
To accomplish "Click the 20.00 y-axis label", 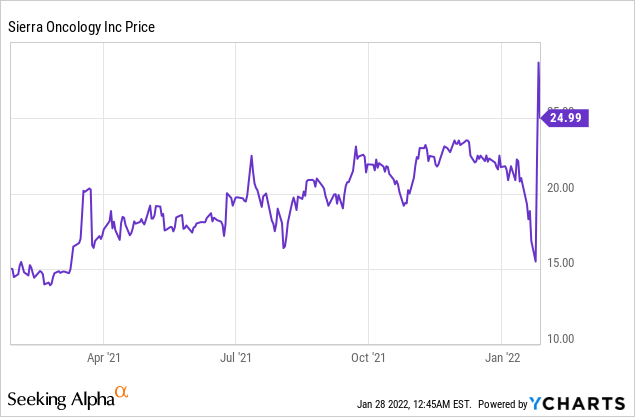I will click(x=561, y=188).
